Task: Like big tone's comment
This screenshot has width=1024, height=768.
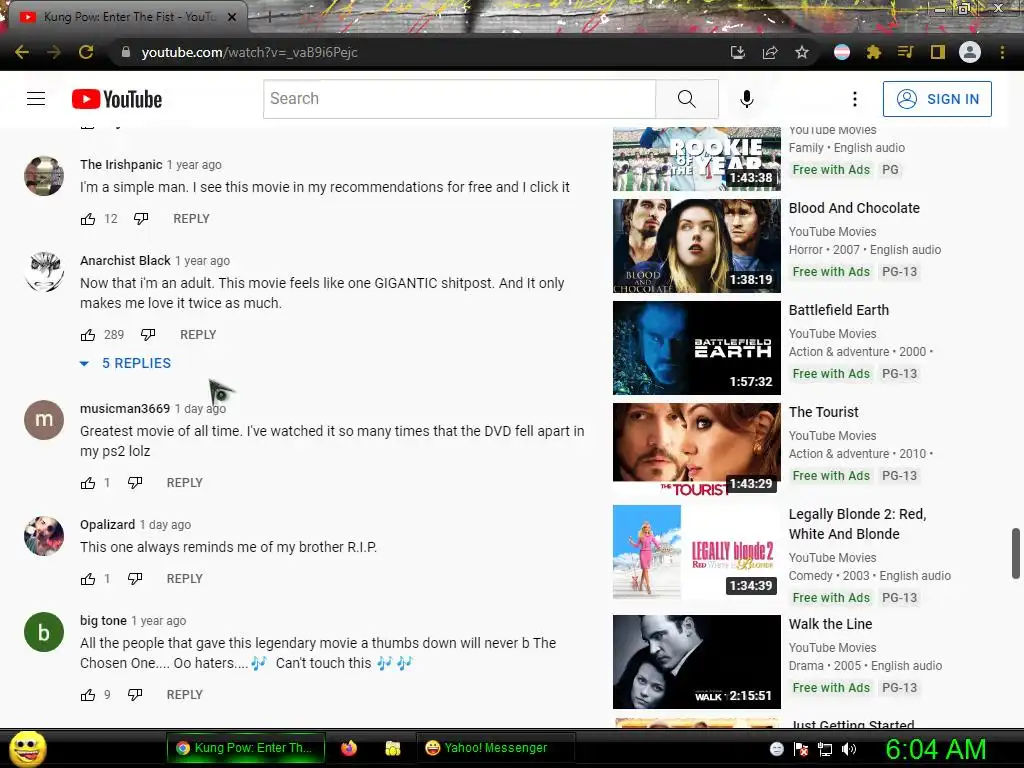Action: [x=88, y=695]
